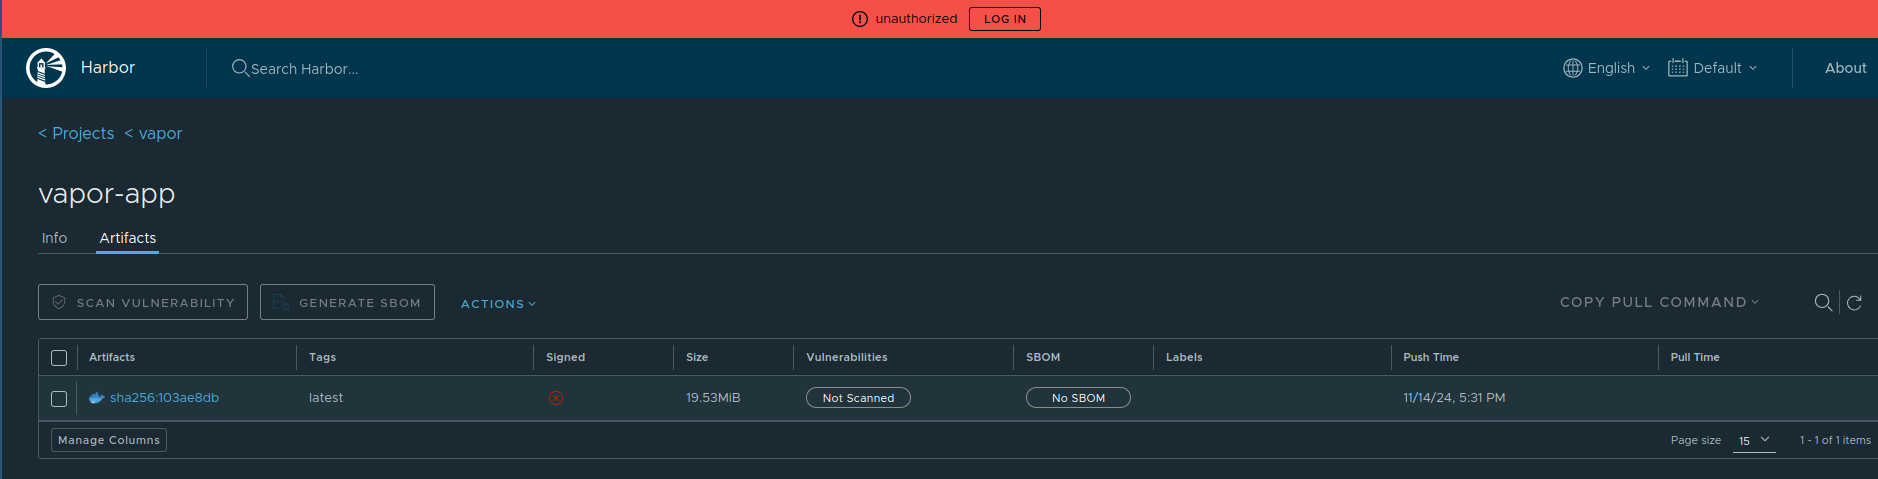Click the Tags column header
The image size is (1878, 479).
[x=322, y=357]
